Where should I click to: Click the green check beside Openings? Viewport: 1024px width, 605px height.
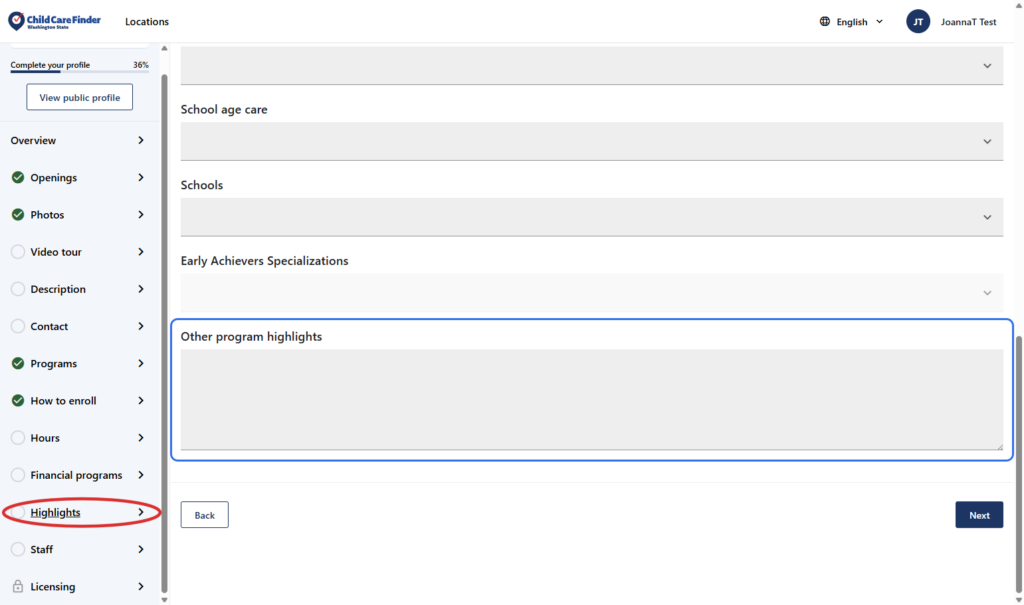click(x=18, y=178)
